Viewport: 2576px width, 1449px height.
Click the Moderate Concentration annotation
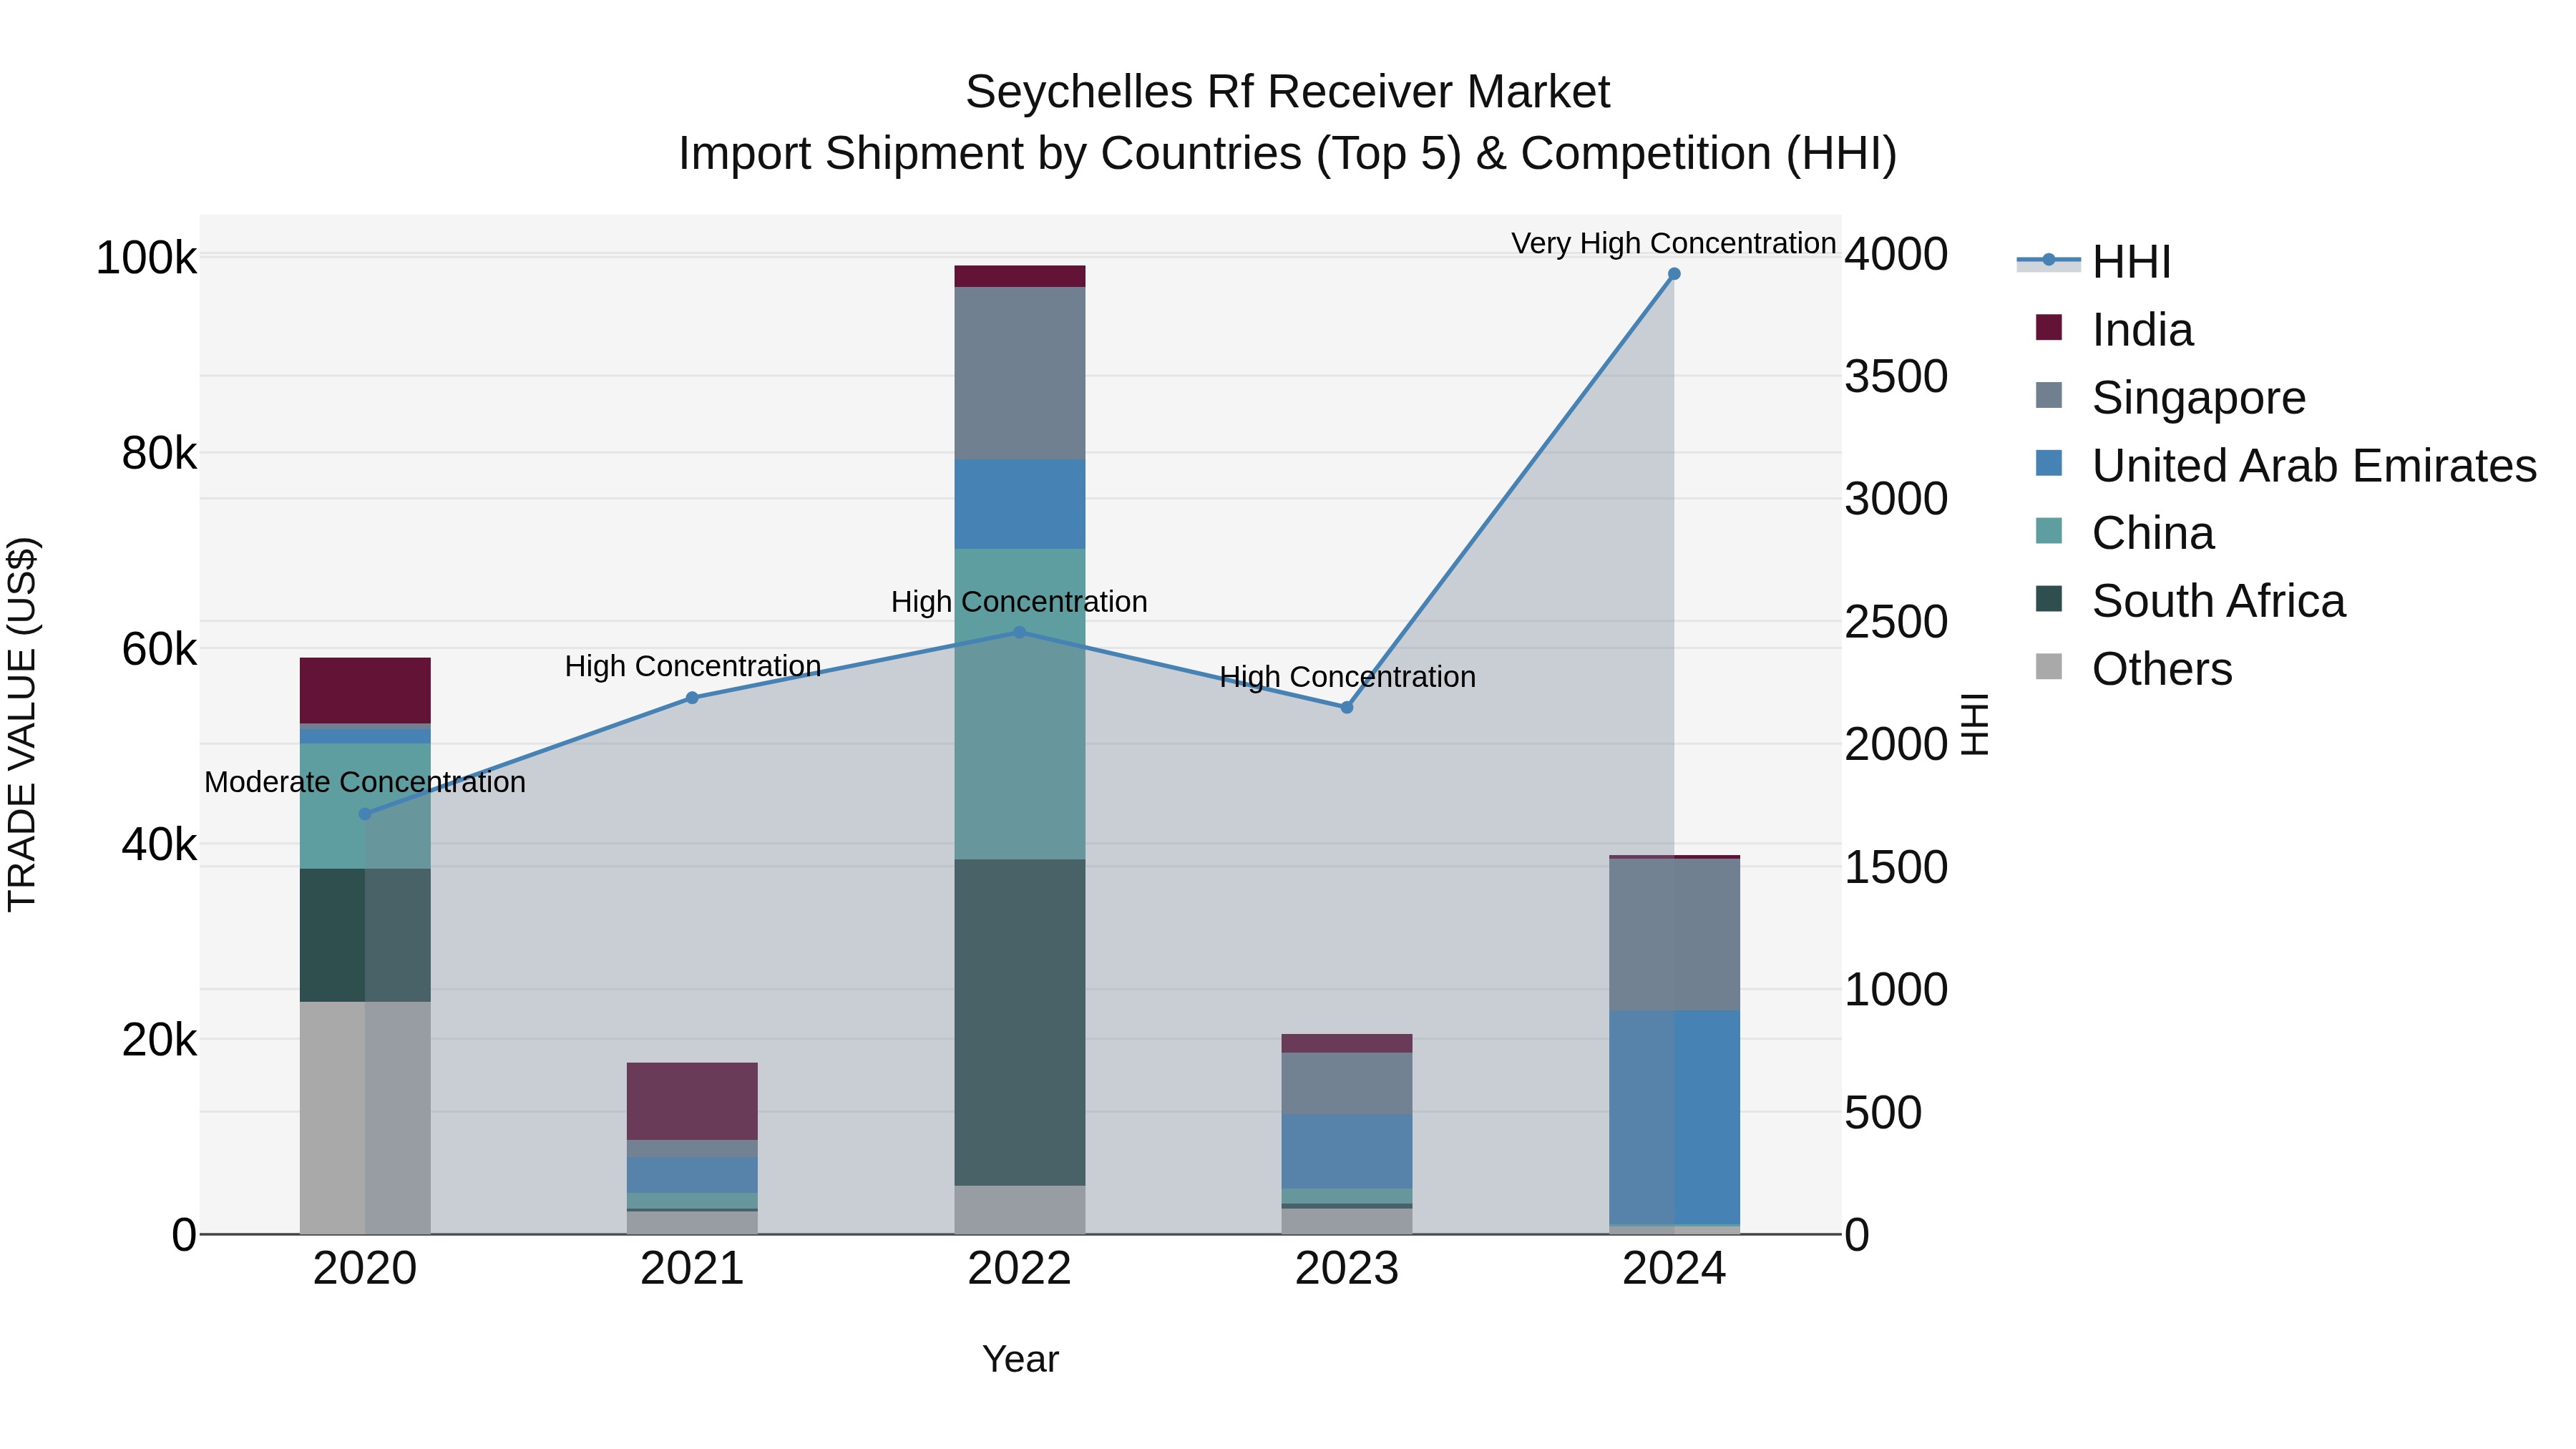365,782
